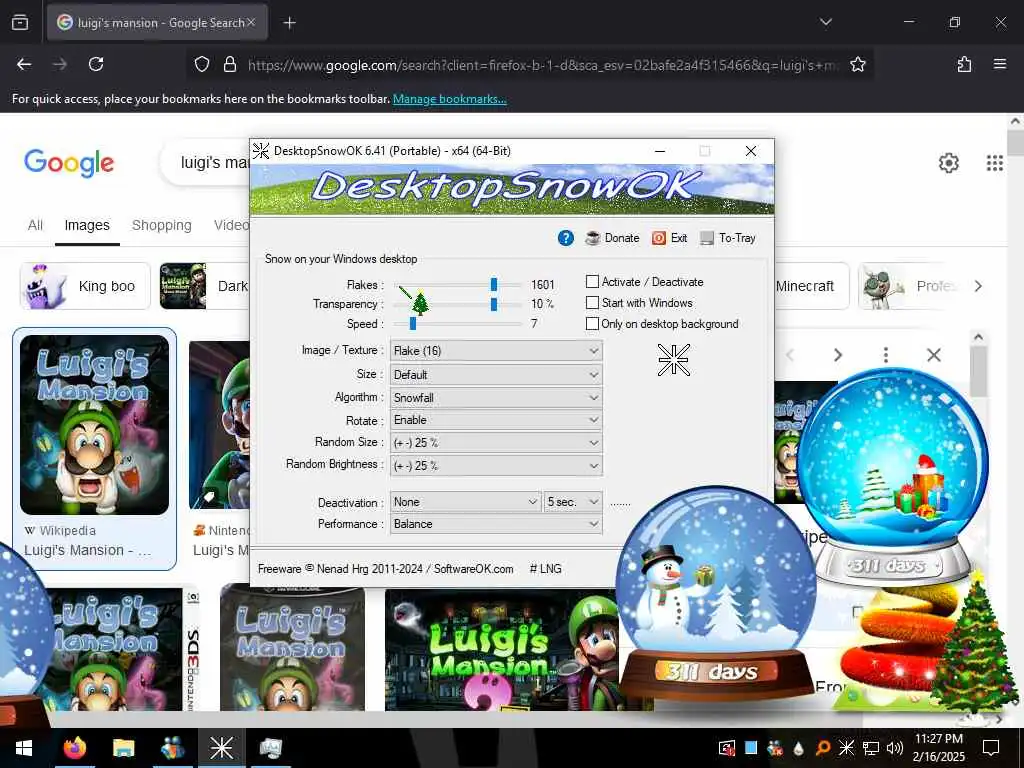Expand the Image / Texture dropdown showing Flake (16)
The height and width of the screenshot is (768, 1024).
496,351
